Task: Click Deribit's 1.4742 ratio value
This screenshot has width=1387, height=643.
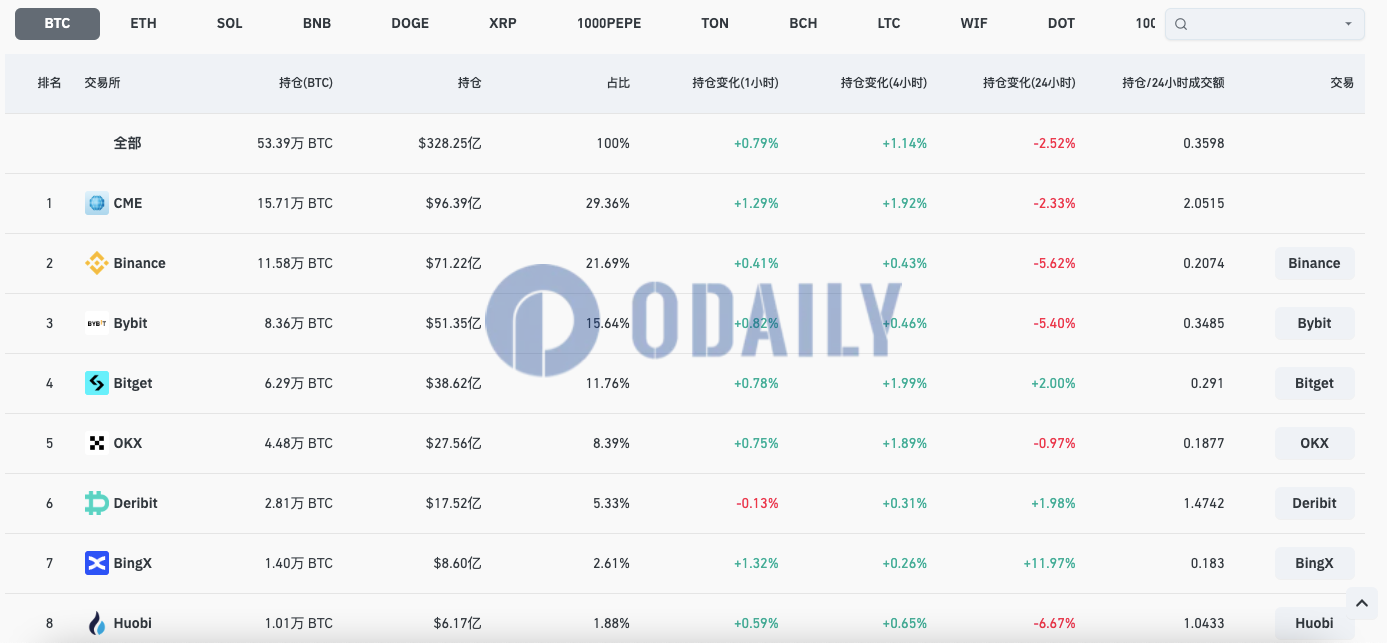Action: (1204, 503)
